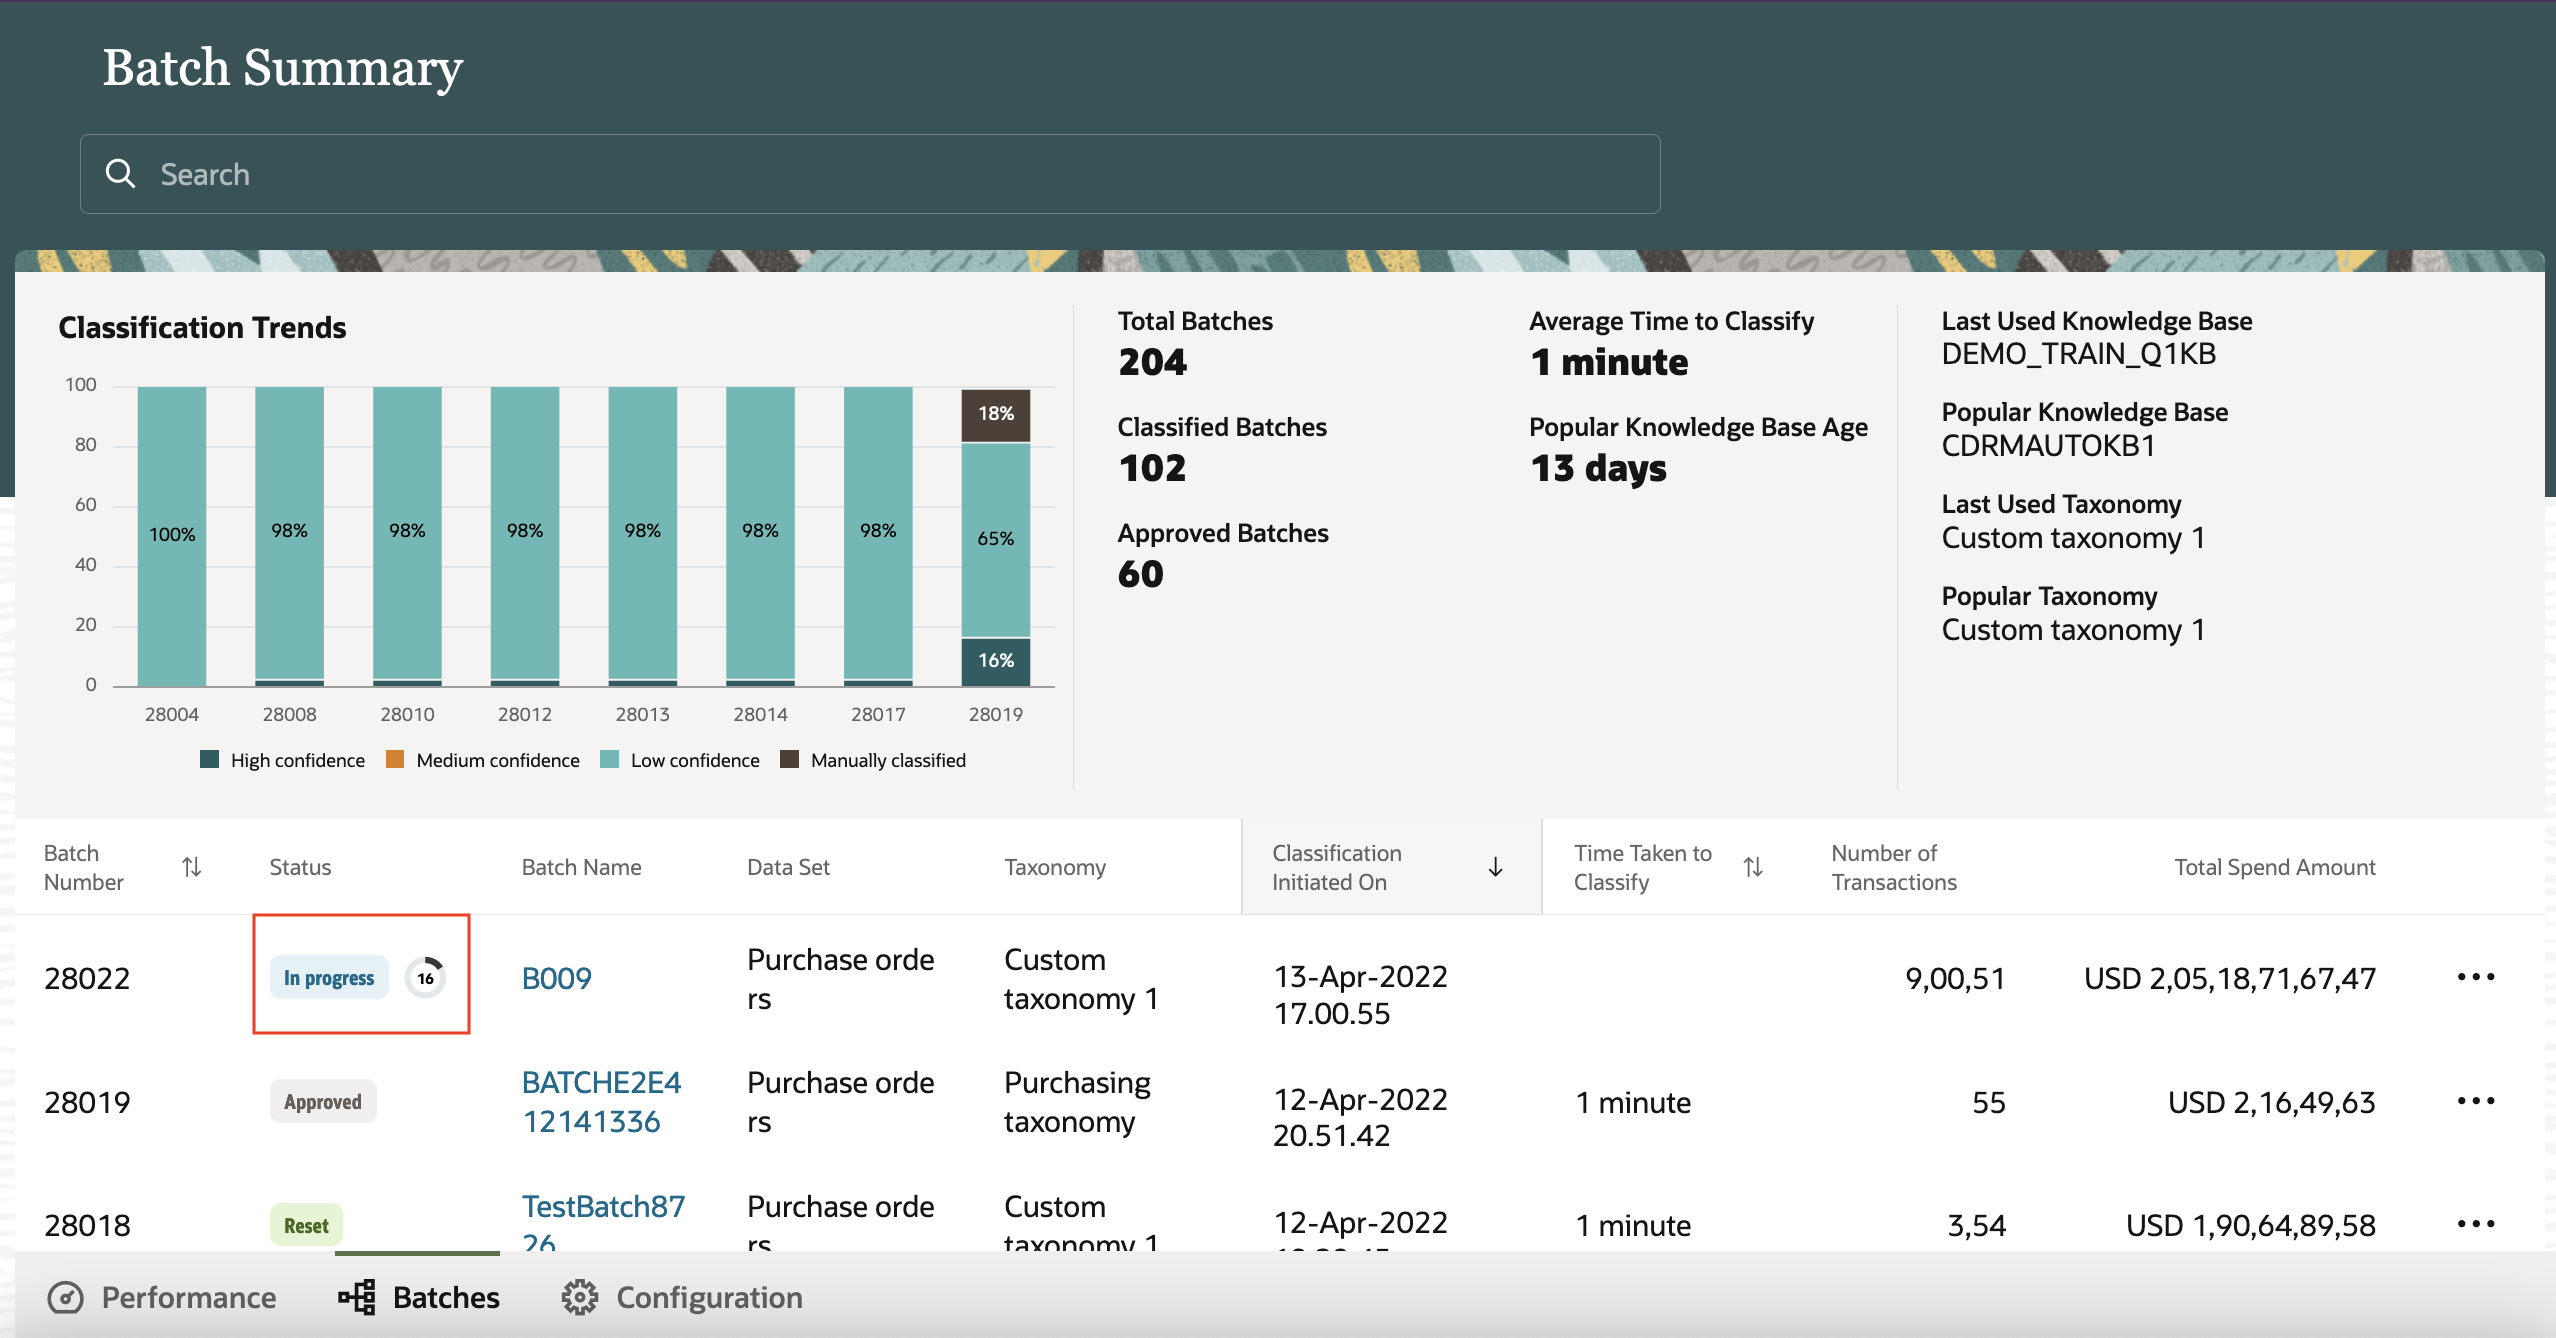Sort by Batch Number arrows icon

pyautogui.click(x=192, y=867)
